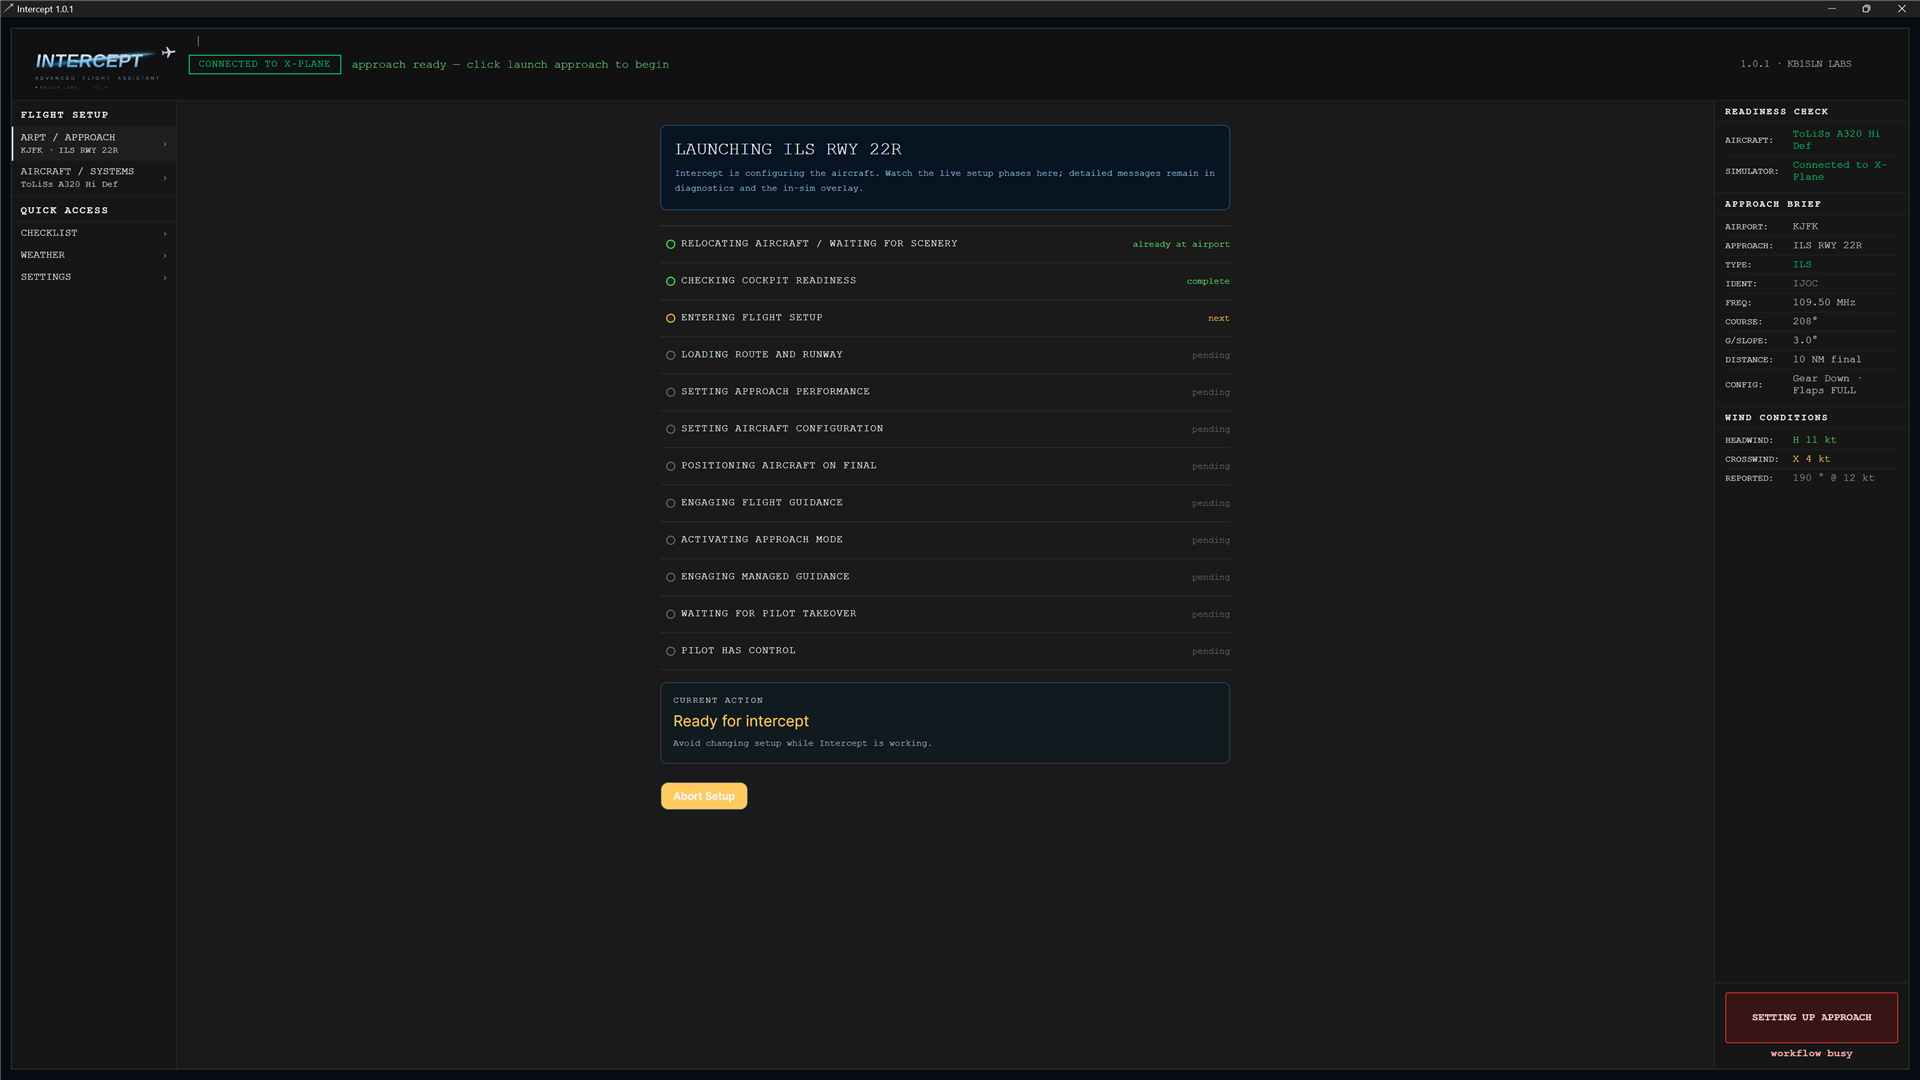This screenshot has height=1080, width=1920.
Task: Expand the AIRCRAFT / SYSTEMS chevron
Action: click(x=165, y=178)
